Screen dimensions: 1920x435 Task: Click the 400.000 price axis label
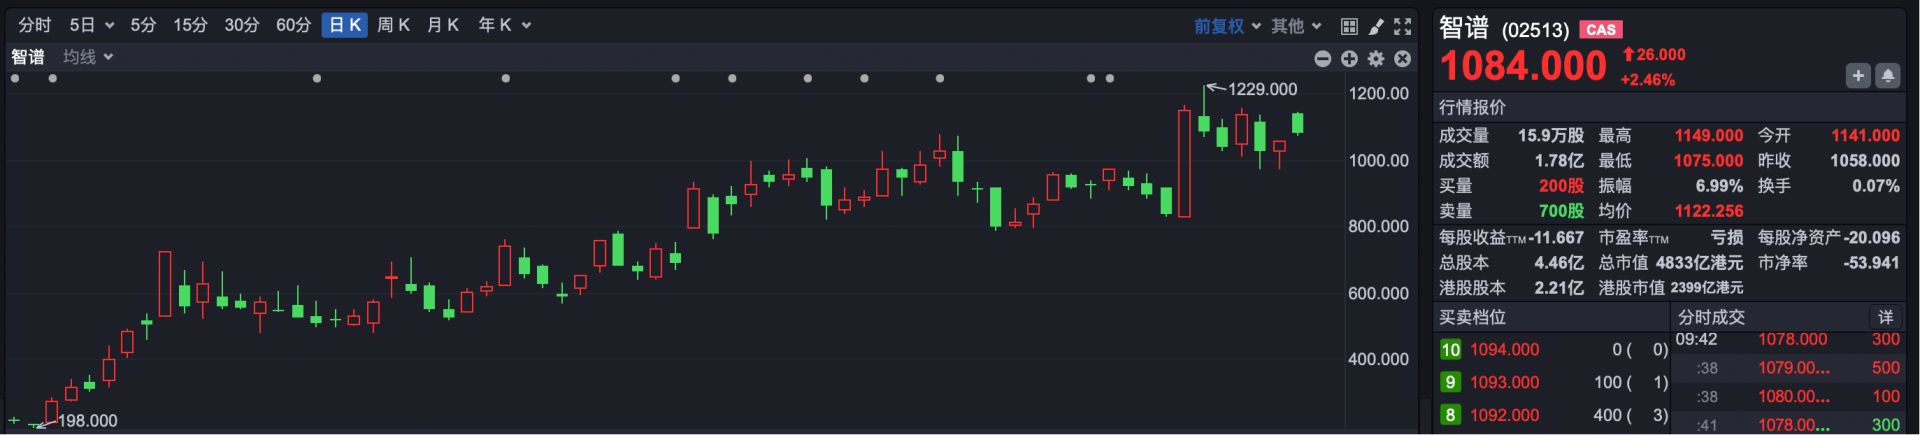1378,359
